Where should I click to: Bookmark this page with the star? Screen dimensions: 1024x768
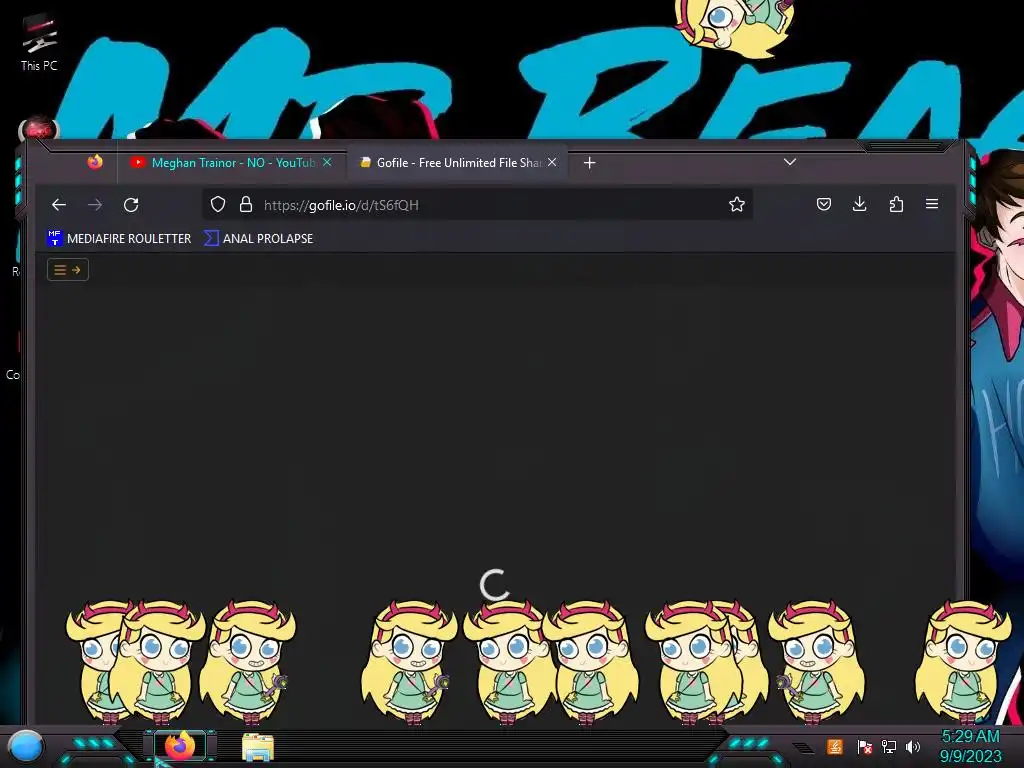click(737, 204)
